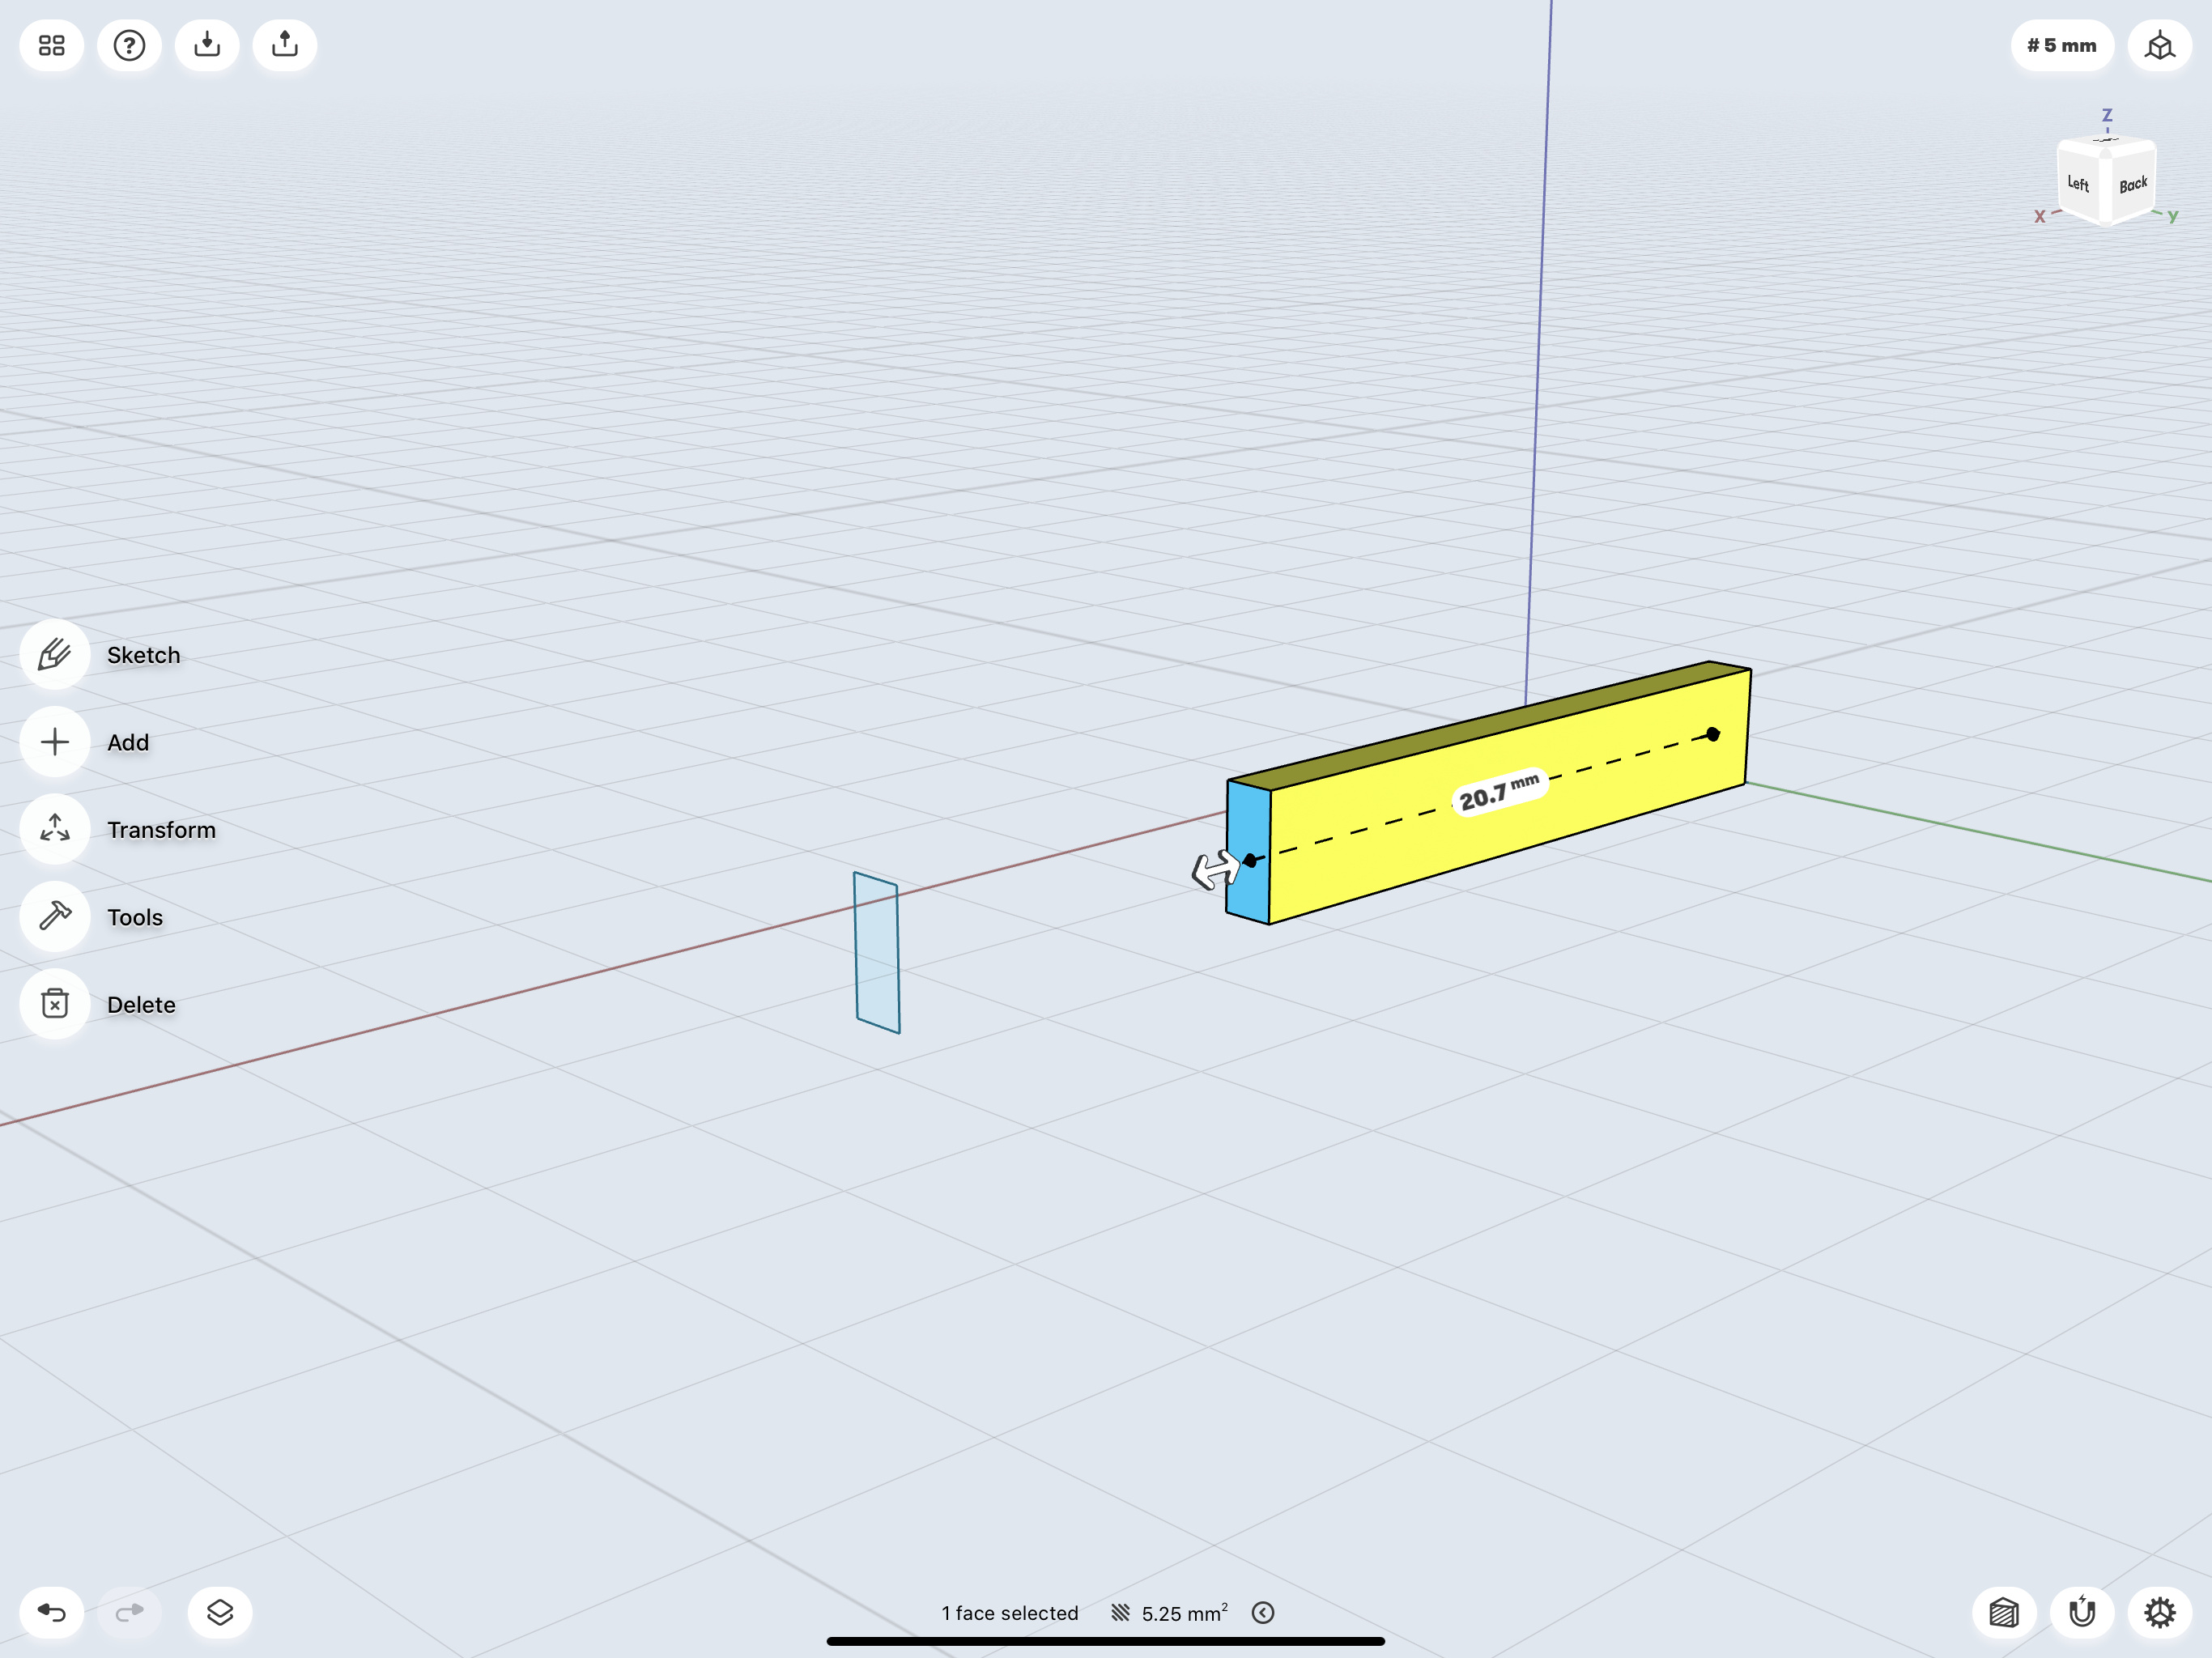Viewport: 2212px width, 1658px height.
Task: Expand the selection measurement arrow
Action: click(x=1263, y=1612)
